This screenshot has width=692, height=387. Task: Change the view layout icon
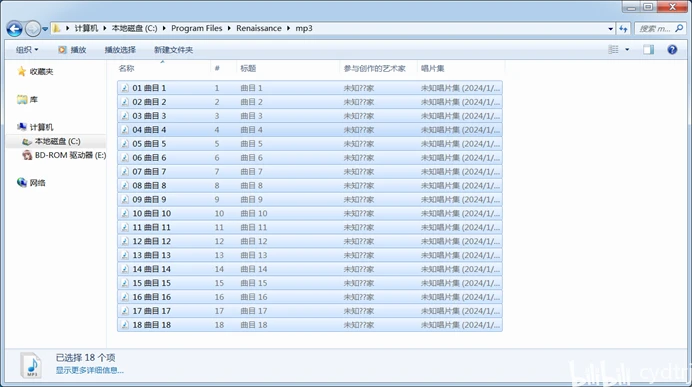click(x=613, y=49)
